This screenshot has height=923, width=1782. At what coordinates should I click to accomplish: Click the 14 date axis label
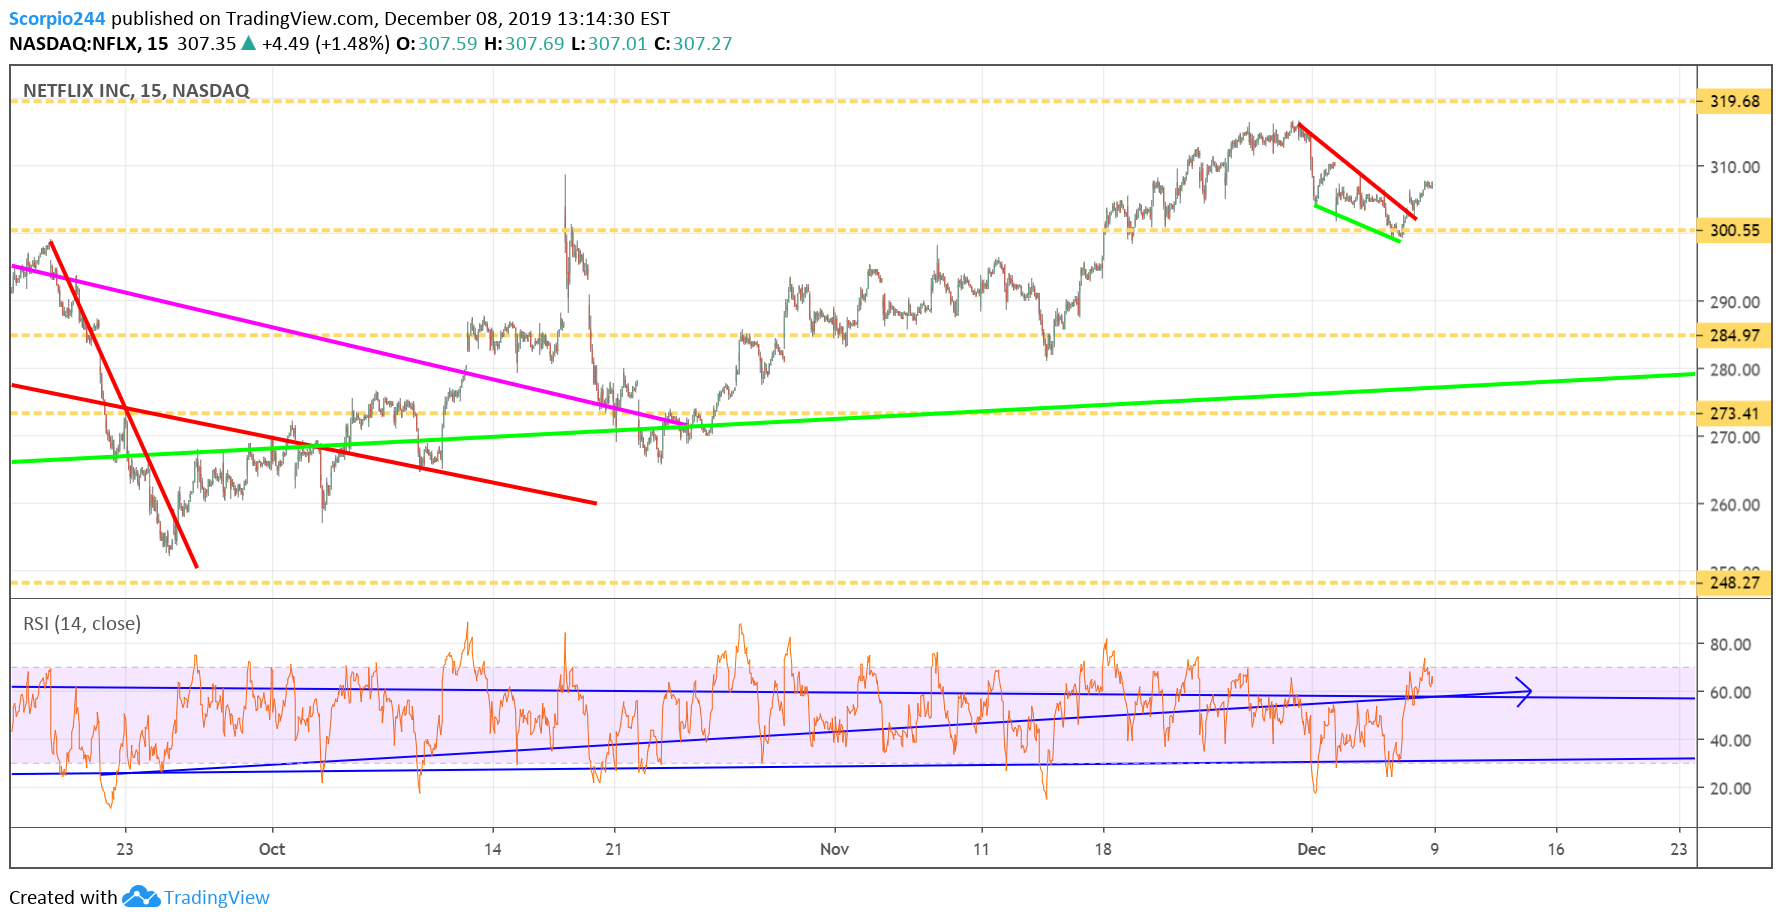[x=492, y=849]
